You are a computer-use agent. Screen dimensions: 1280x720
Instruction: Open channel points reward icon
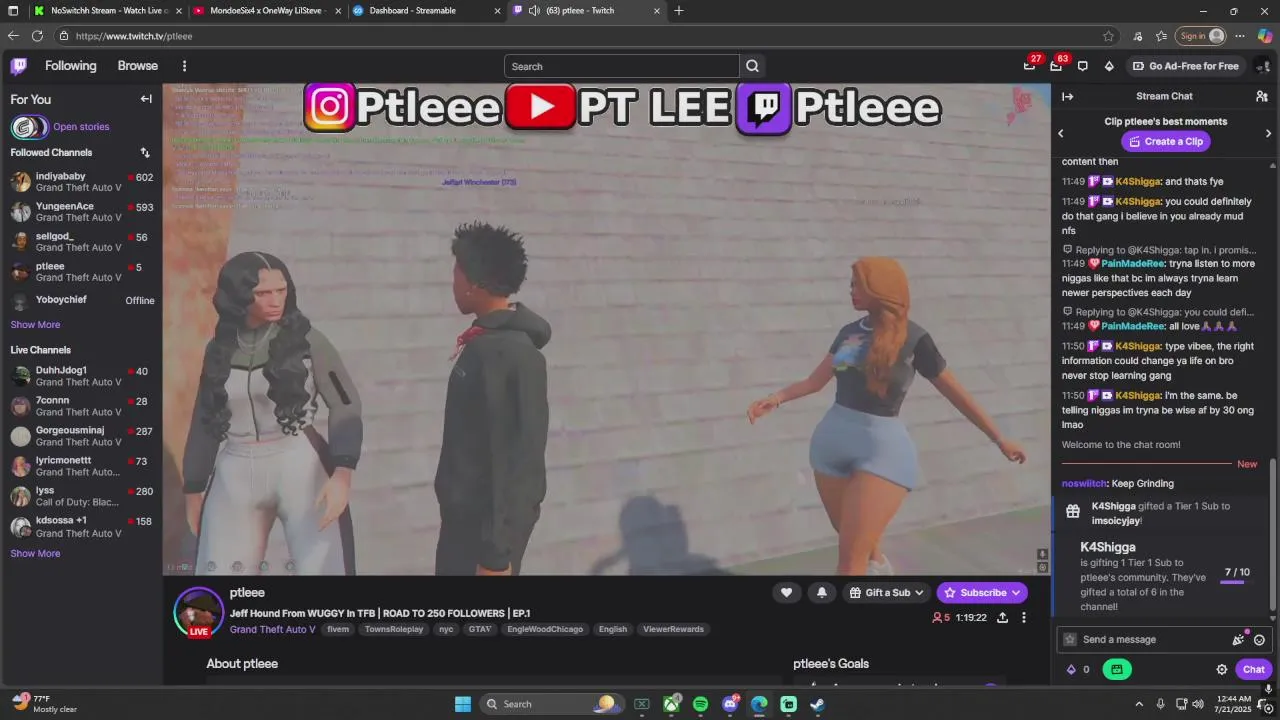1117,670
